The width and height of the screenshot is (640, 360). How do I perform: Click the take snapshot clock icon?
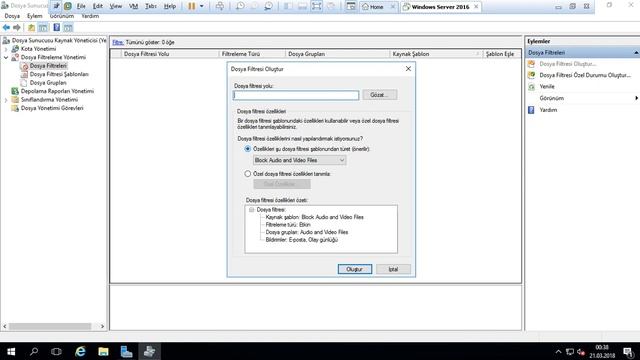point(240,6)
